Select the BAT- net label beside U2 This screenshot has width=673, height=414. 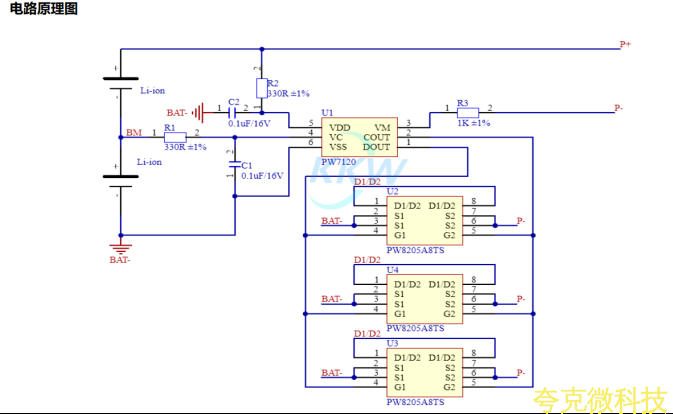[332, 221]
